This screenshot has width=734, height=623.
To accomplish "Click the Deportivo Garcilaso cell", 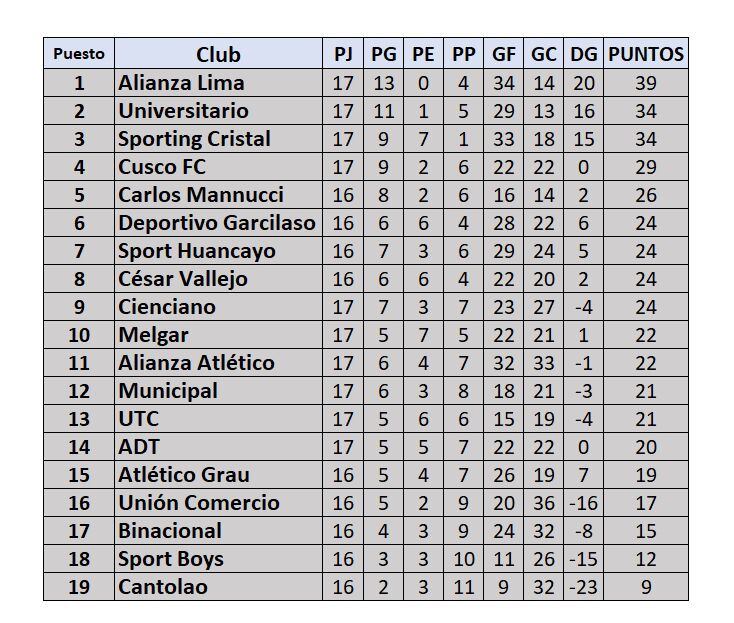I will click(x=216, y=222).
